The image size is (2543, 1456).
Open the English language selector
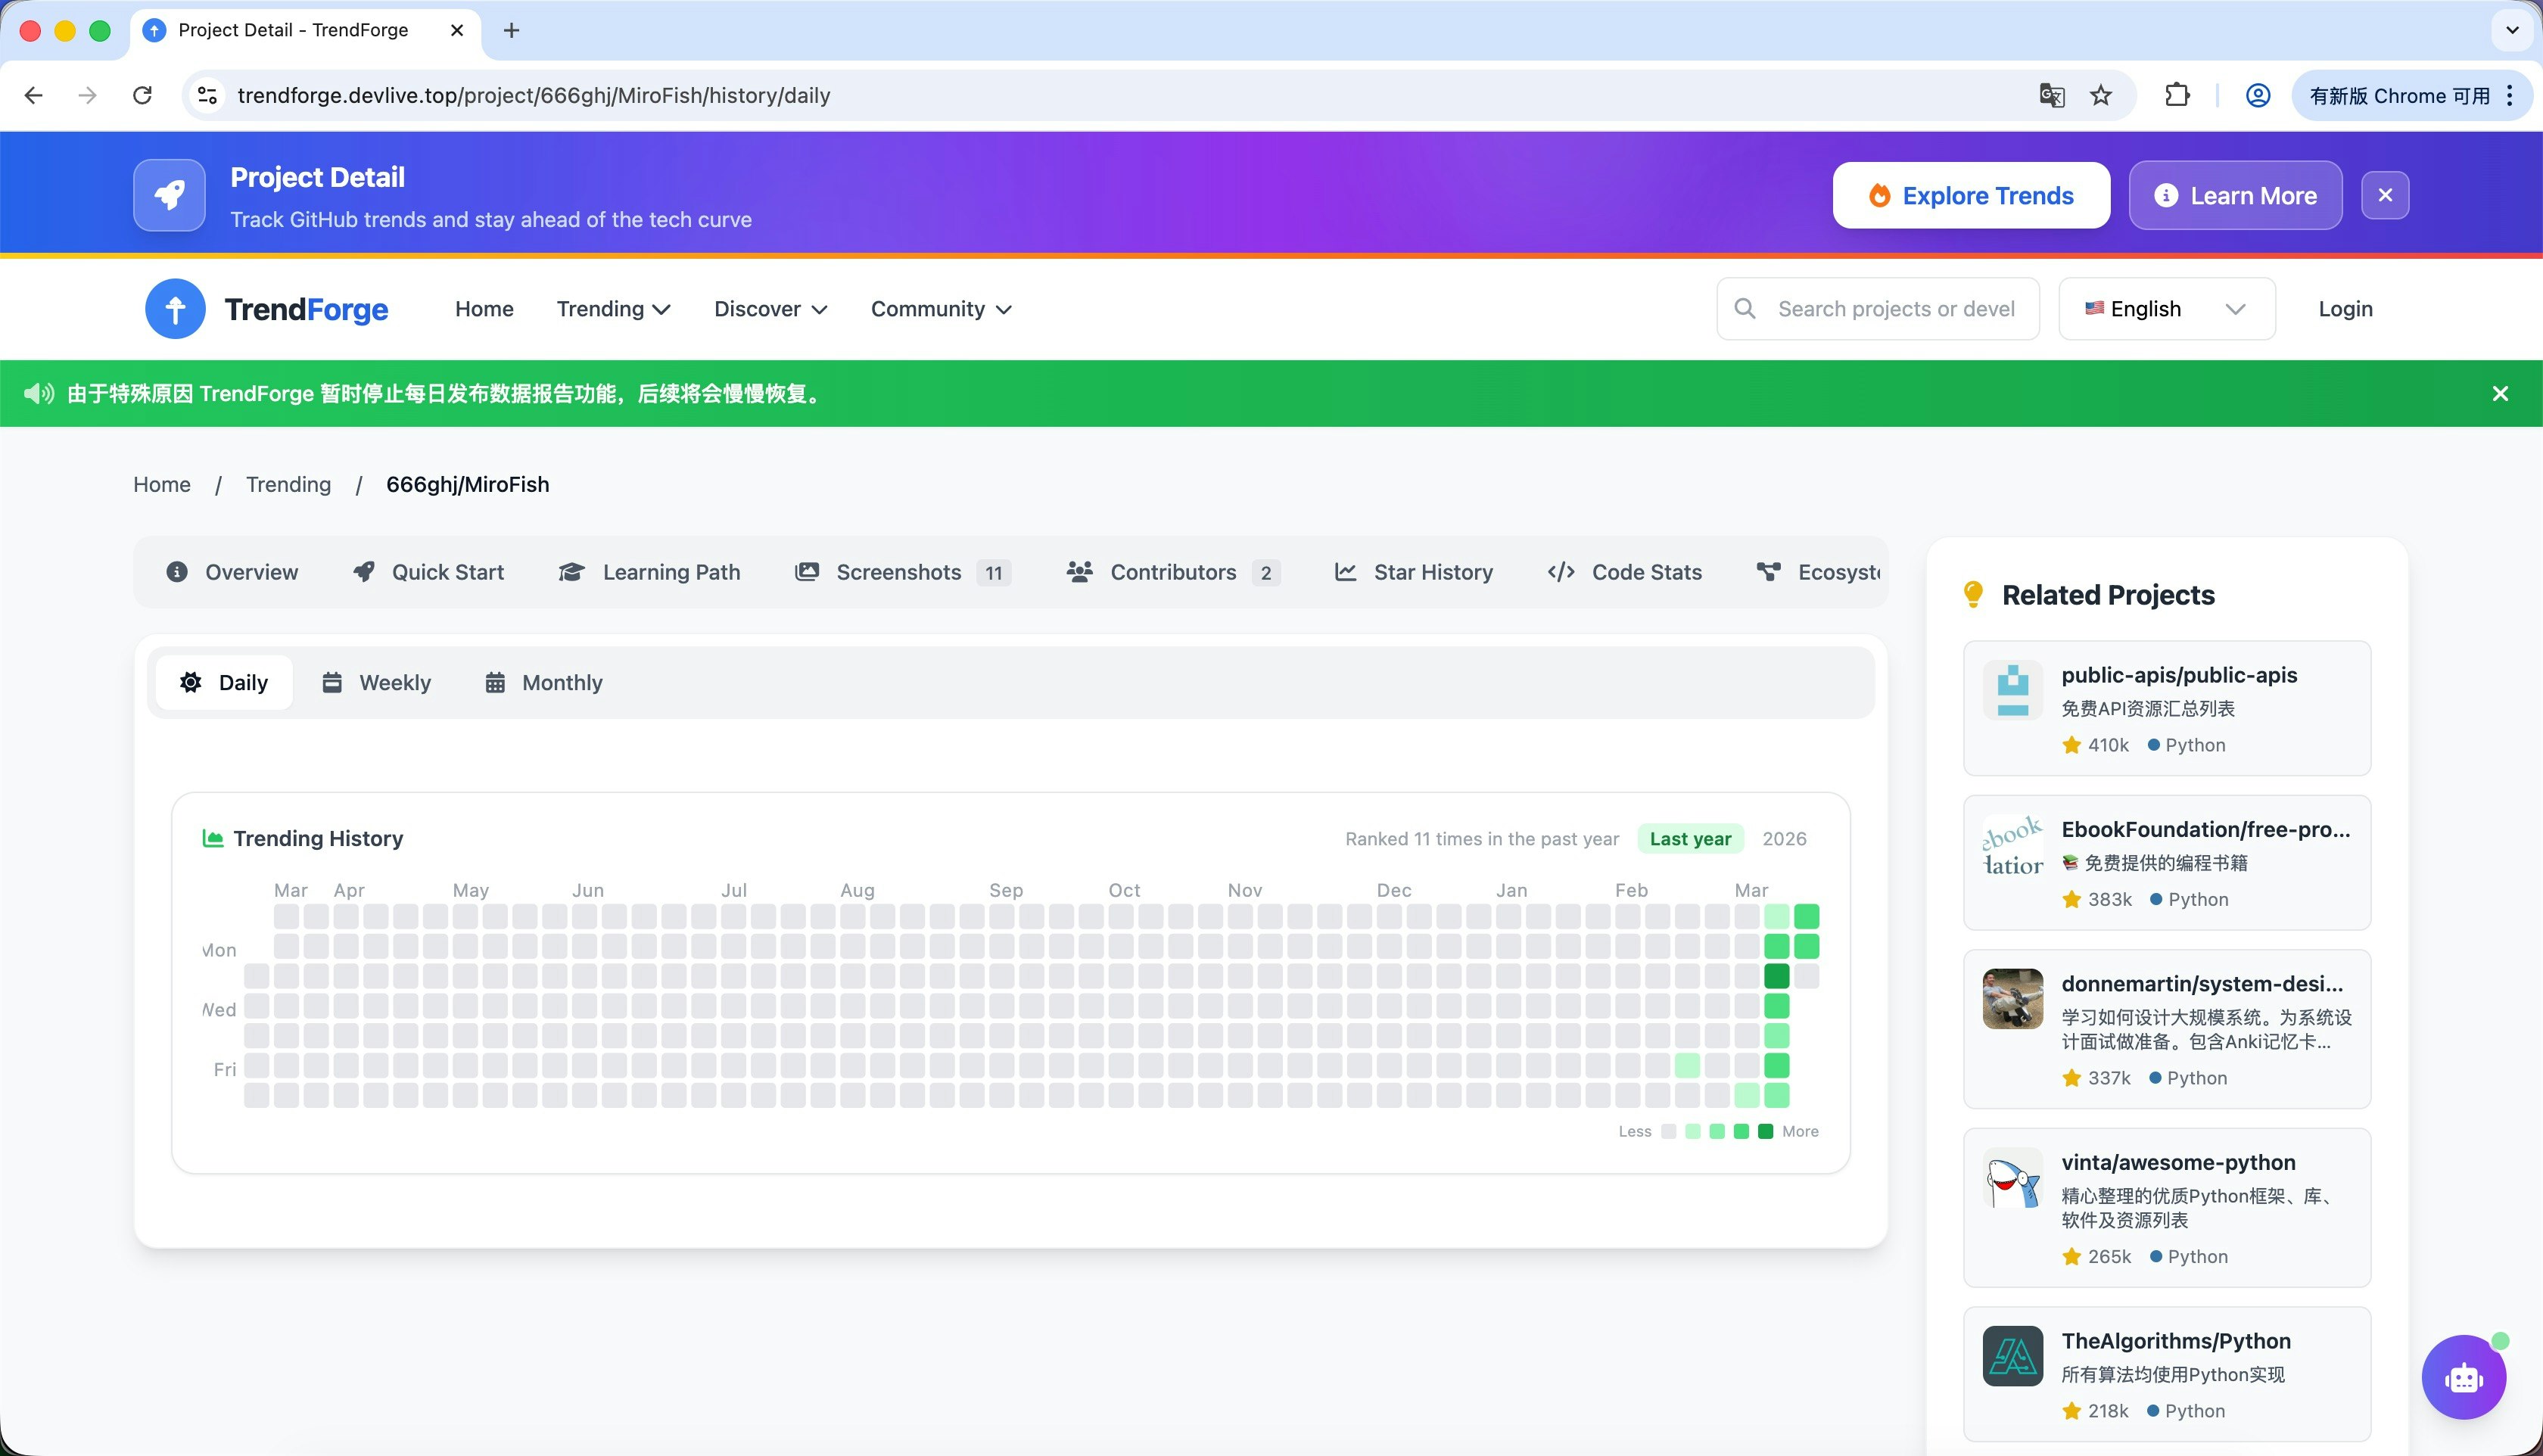[x=2166, y=309]
